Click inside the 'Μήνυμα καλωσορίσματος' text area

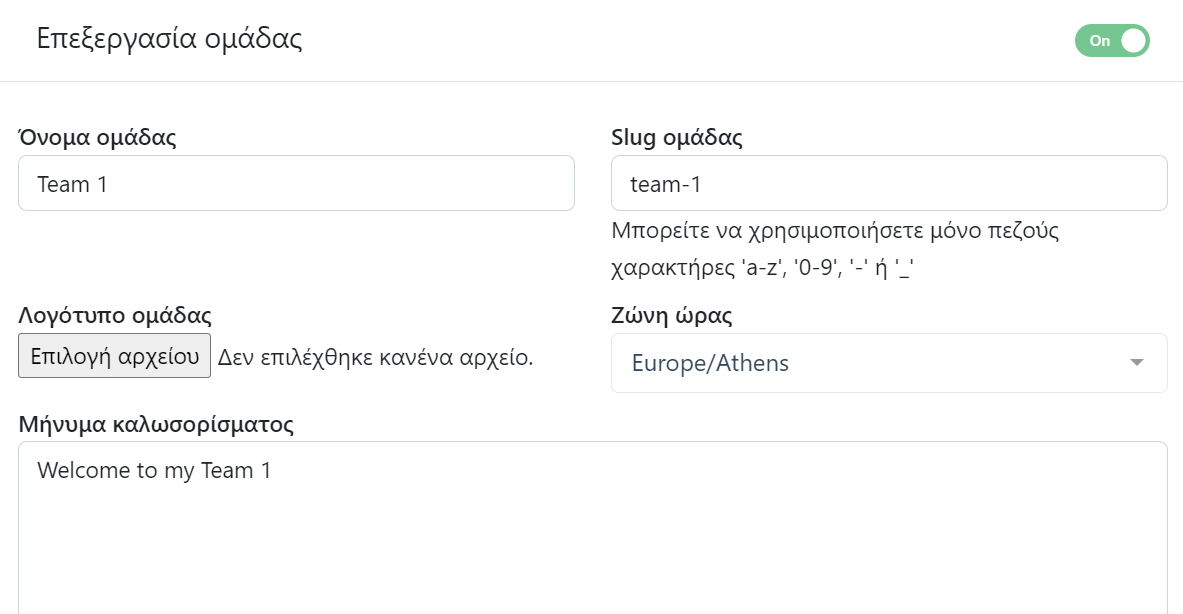(x=592, y=540)
